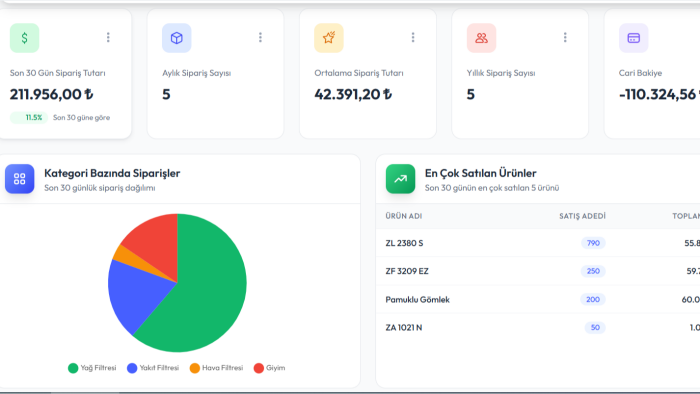This screenshot has width=700, height=394.
Task: Click the blue grid icon beside Kategori Bazında Siparişler
Action: 20,179
